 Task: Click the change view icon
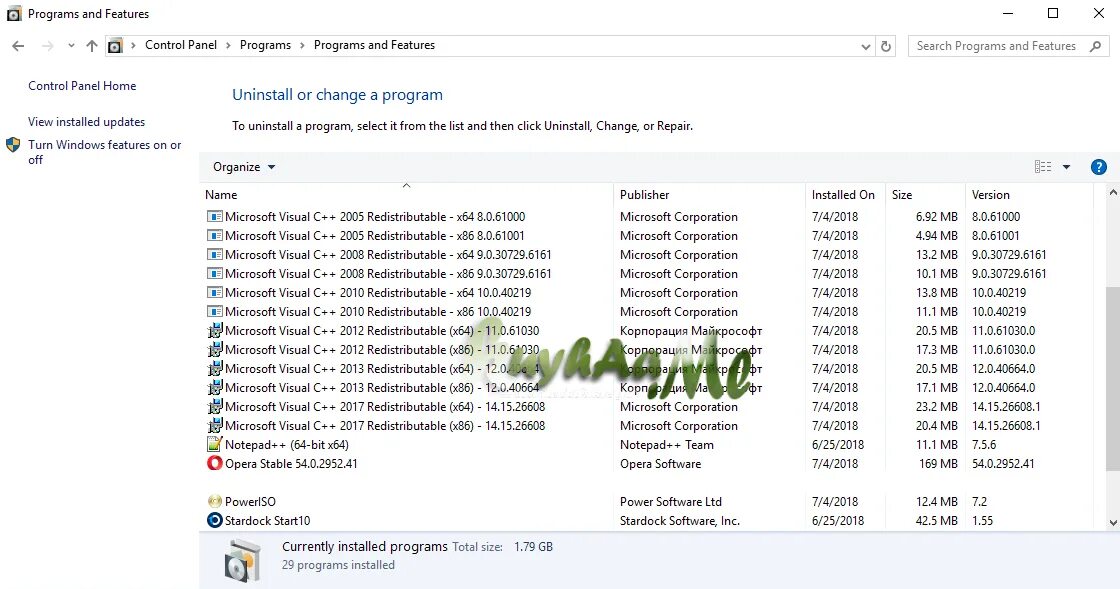pos(1043,166)
